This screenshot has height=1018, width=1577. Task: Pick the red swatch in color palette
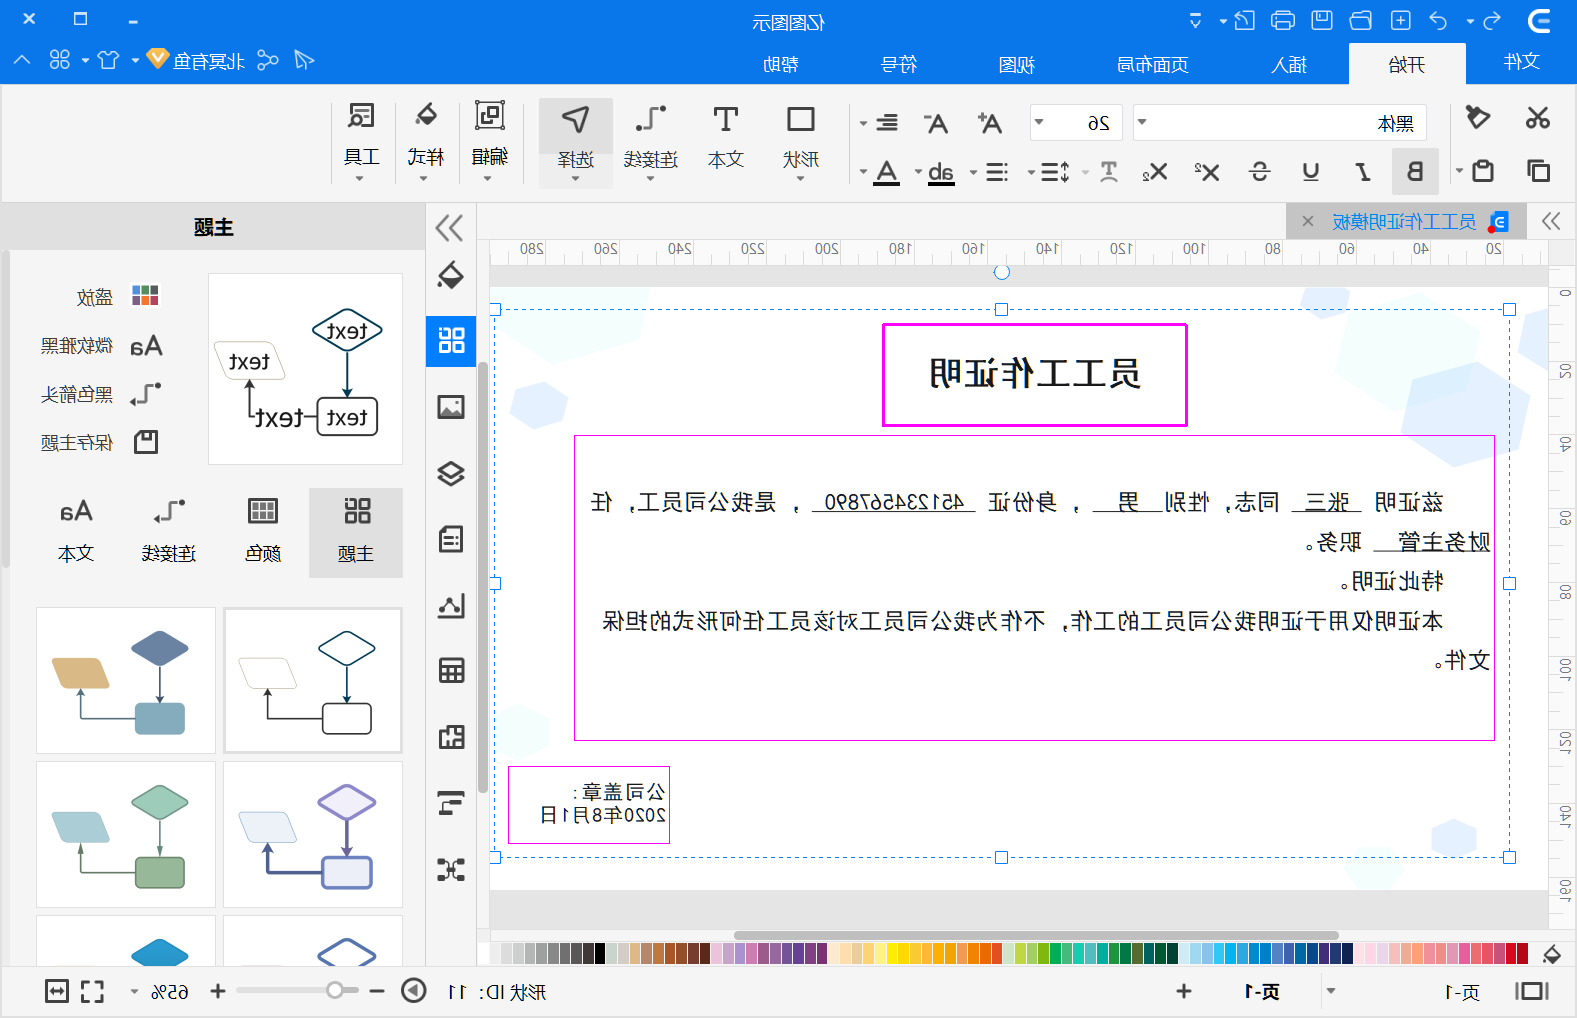pyautogui.click(x=1523, y=953)
